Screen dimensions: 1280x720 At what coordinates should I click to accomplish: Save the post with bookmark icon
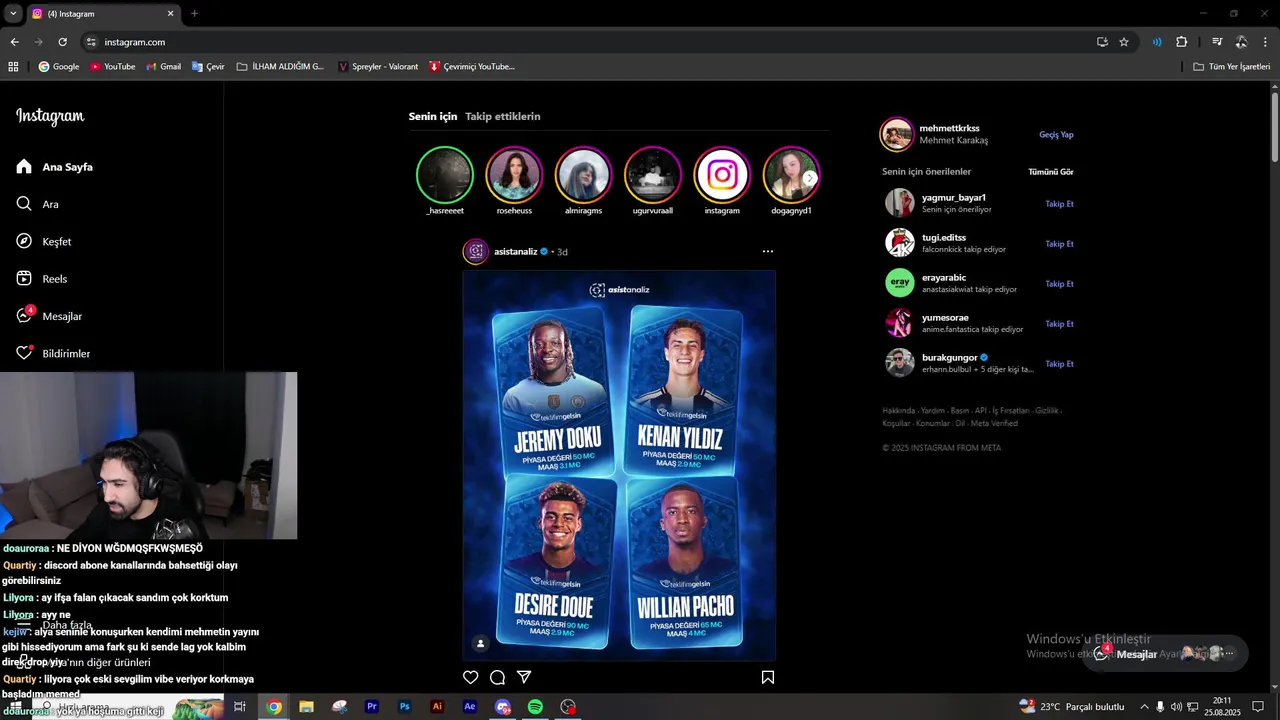(x=768, y=677)
